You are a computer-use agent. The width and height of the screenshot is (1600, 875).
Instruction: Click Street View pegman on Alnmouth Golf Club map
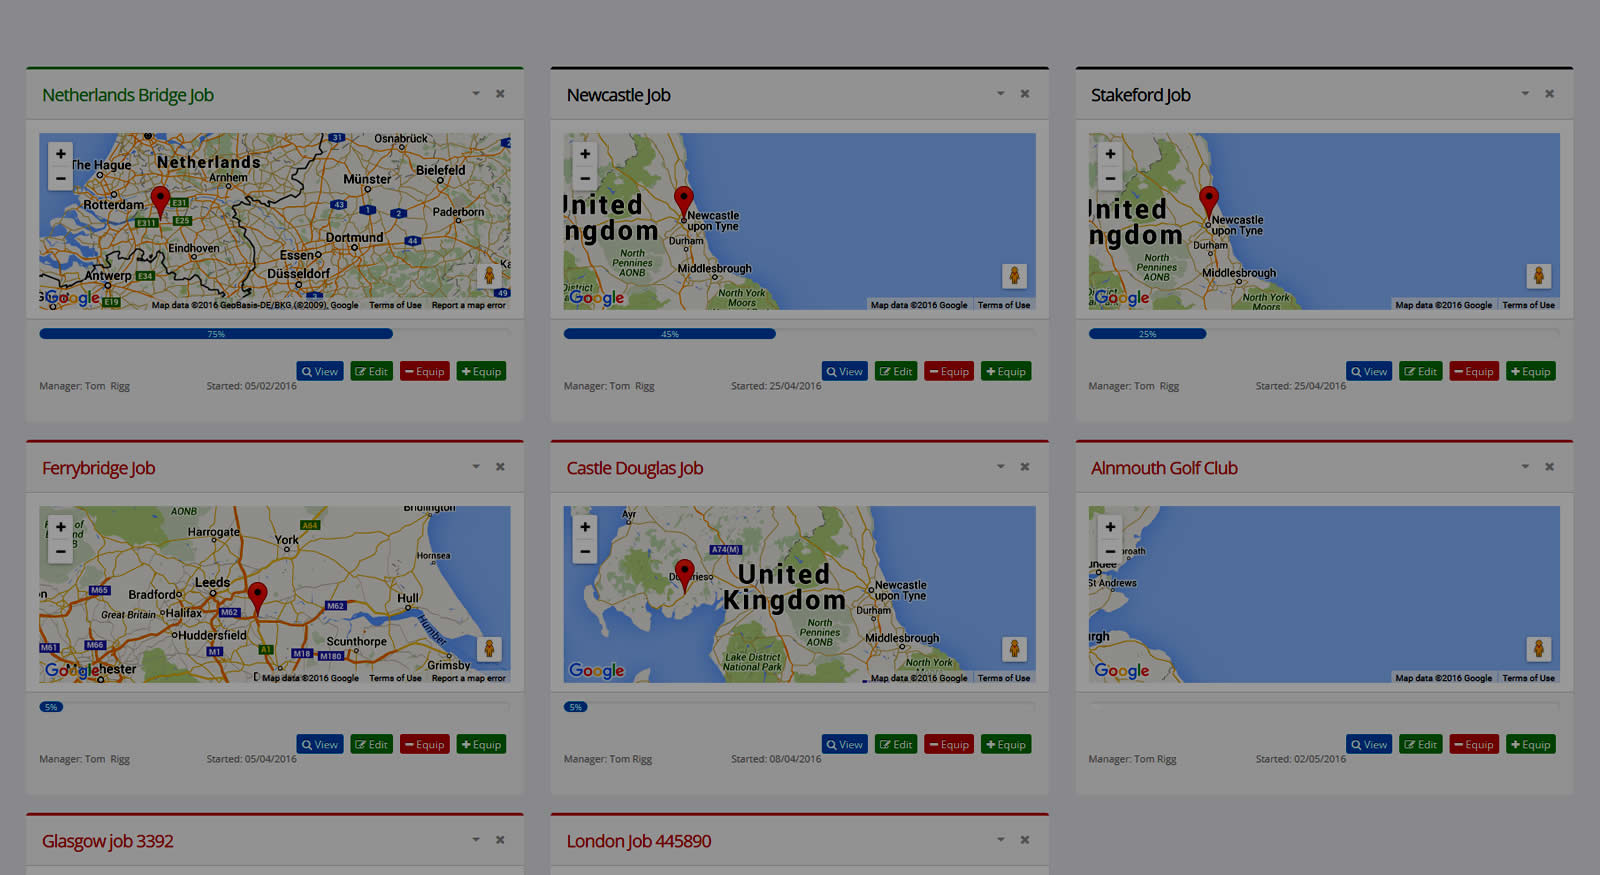click(1538, 649)
